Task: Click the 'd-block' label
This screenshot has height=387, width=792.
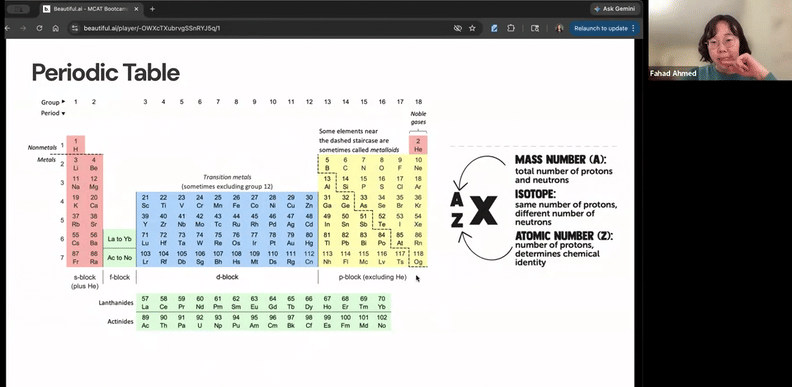Action: (227, 277)
